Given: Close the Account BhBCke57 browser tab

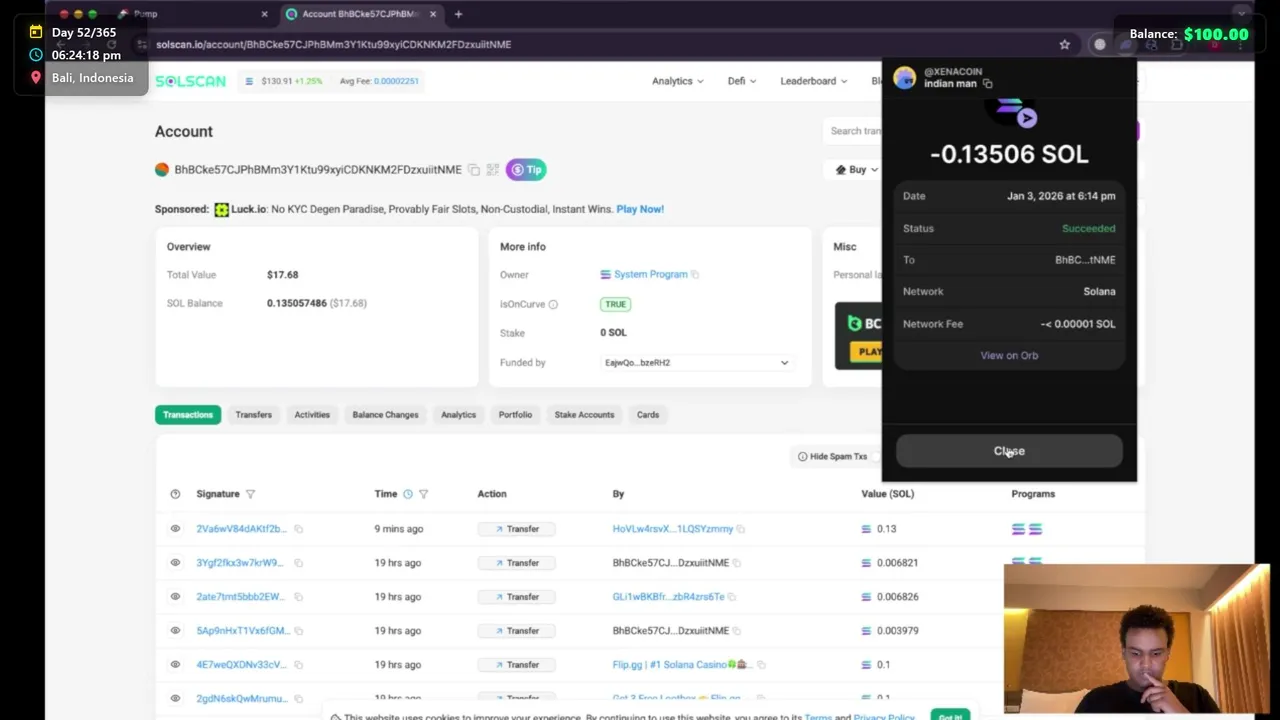Looking at the screenshot, I should pos(432,14).
